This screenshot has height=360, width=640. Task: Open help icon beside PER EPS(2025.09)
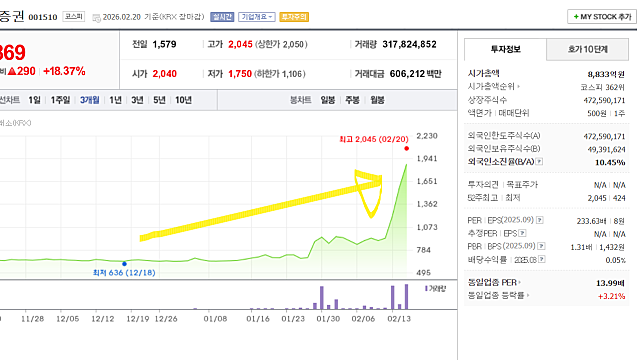[540, 220]
